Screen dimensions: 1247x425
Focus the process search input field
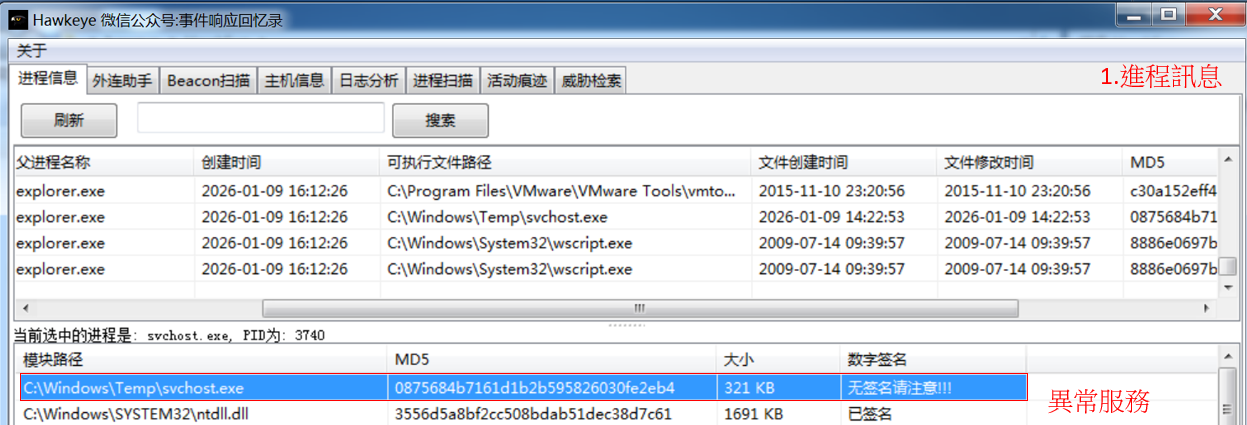pos(261,117)
